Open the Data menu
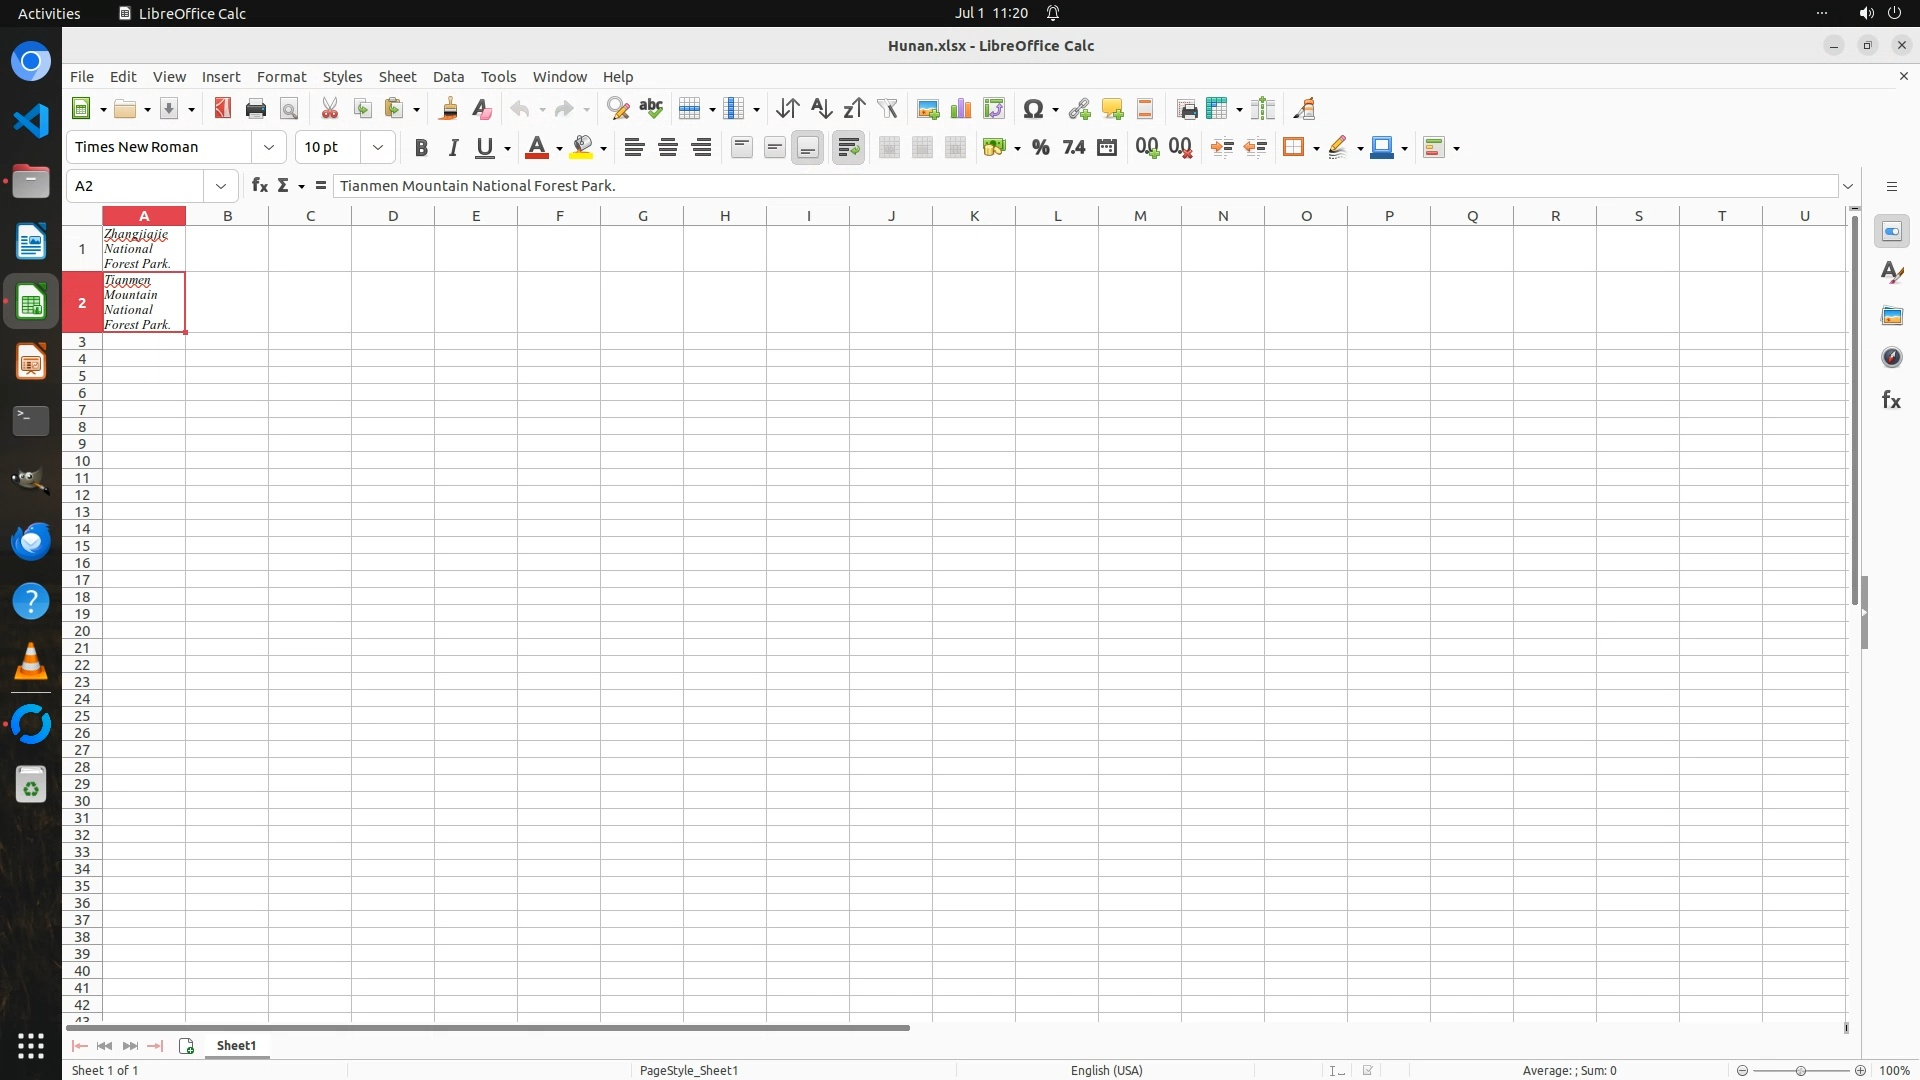Image resolution: width=1920 pixels, height=1080 pixels. tap(448, 77)
